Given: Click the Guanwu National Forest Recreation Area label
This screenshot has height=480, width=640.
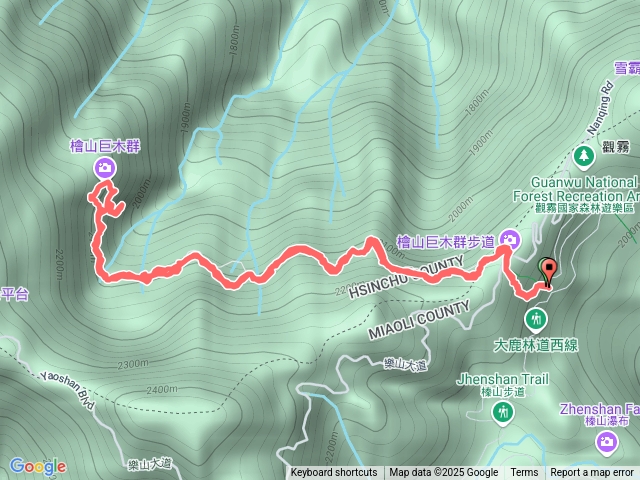Looking at the screenshot, I should click(x=576, y=196).
